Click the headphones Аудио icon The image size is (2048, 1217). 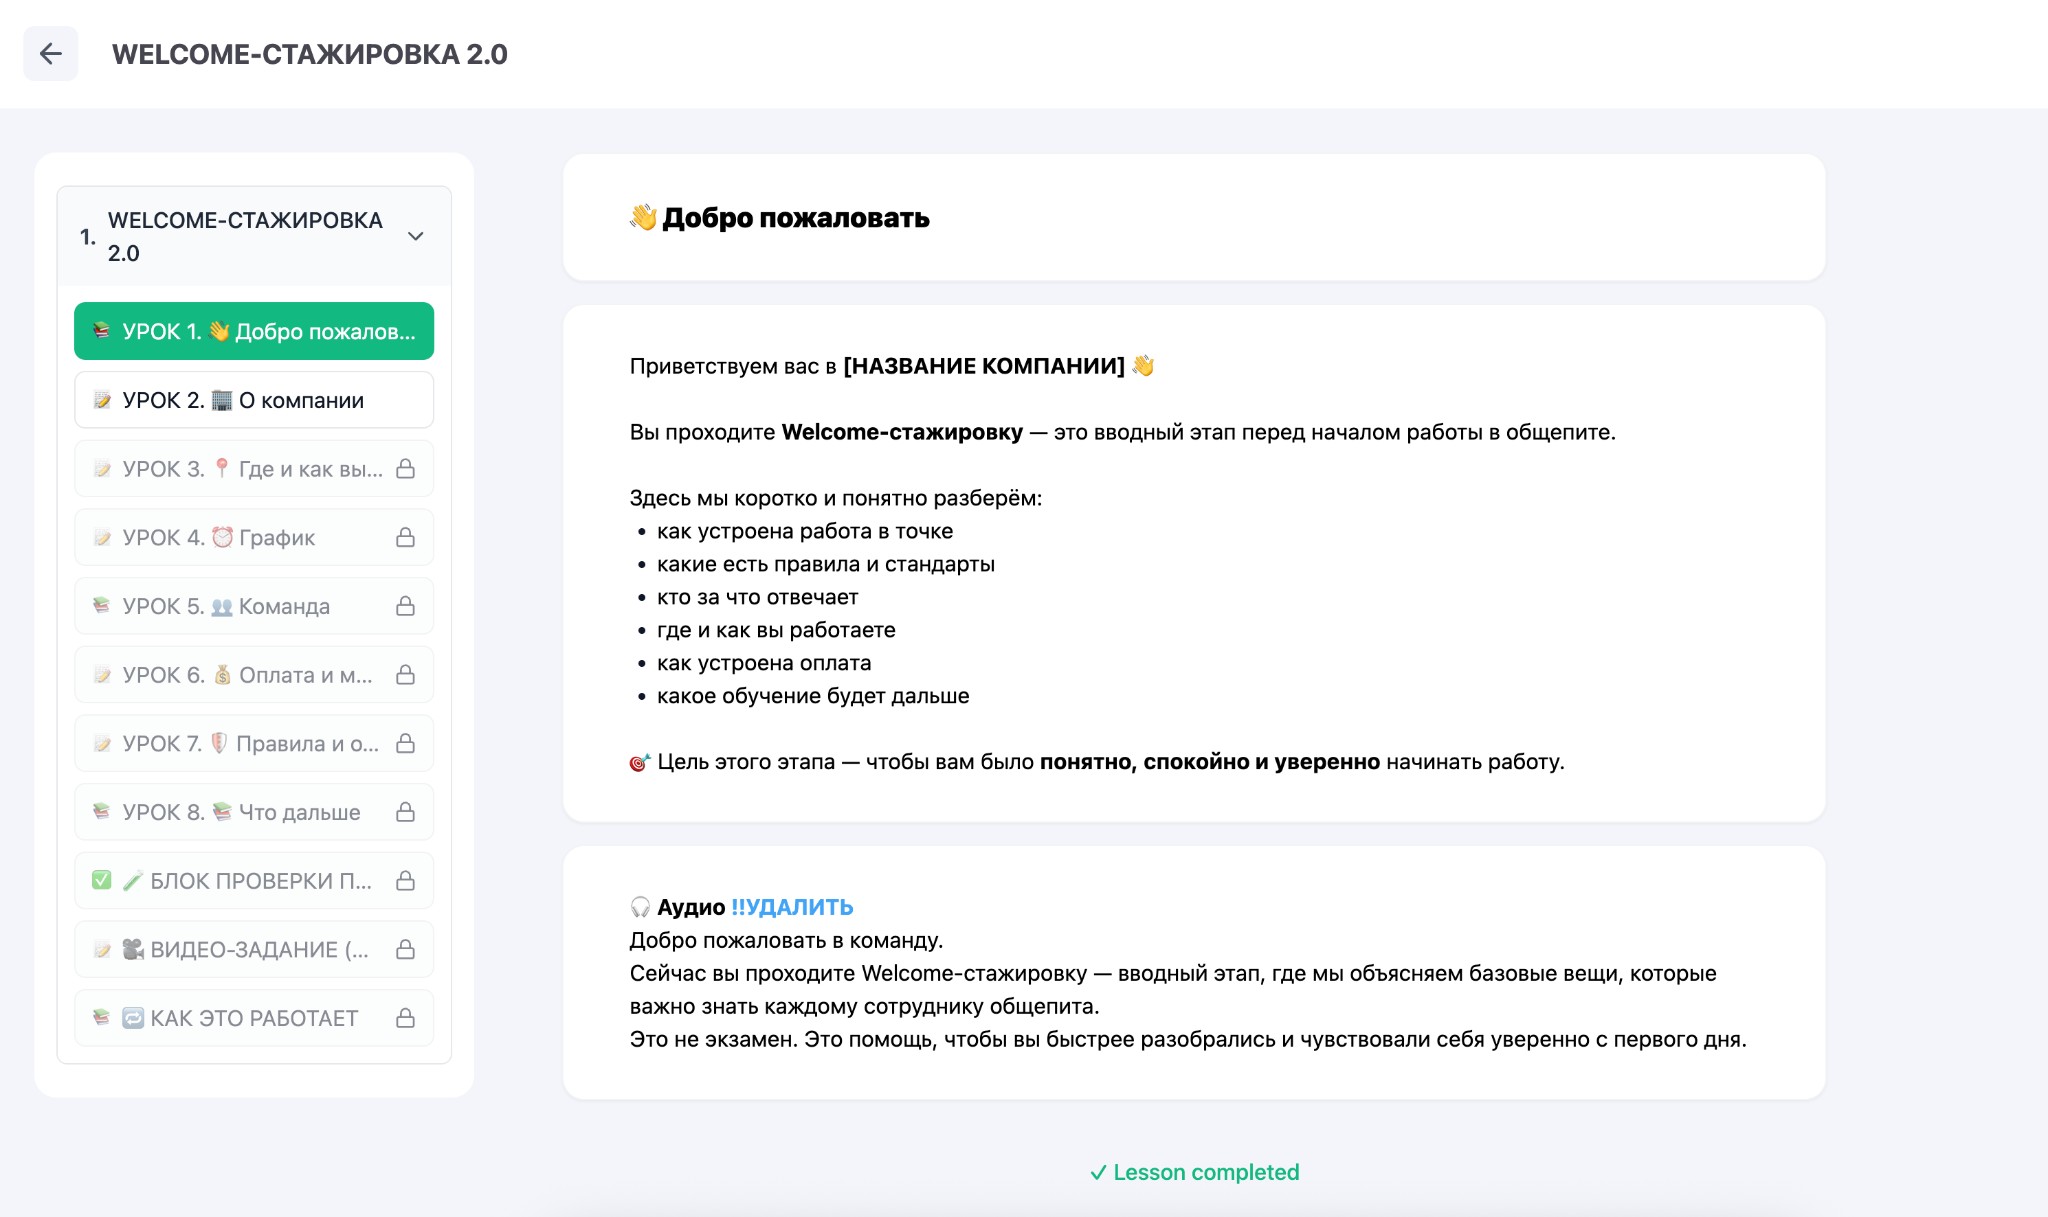tap(640, 907)
